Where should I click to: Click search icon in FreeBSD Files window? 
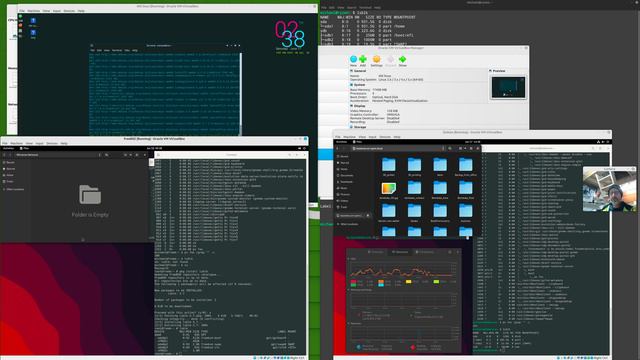coord(107,155)
